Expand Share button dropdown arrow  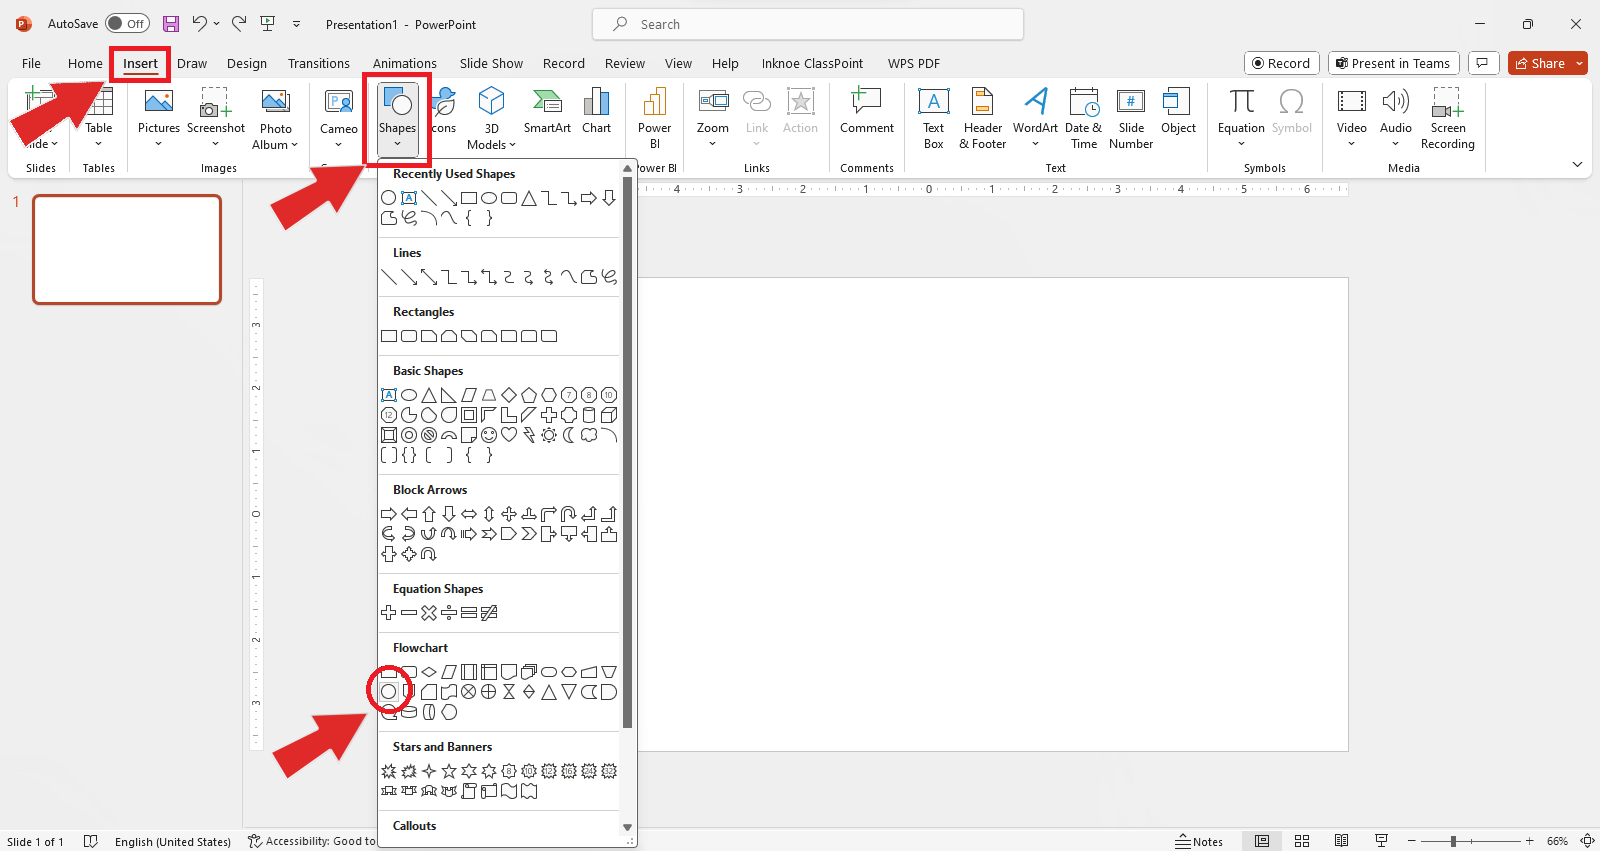pyautogui.click(x=1580, y=63)
